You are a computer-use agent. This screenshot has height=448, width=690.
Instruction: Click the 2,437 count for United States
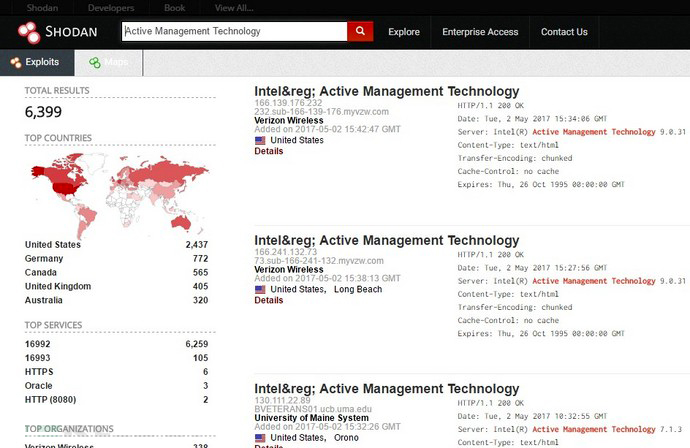pyautogui.click(x=197, y=245)
